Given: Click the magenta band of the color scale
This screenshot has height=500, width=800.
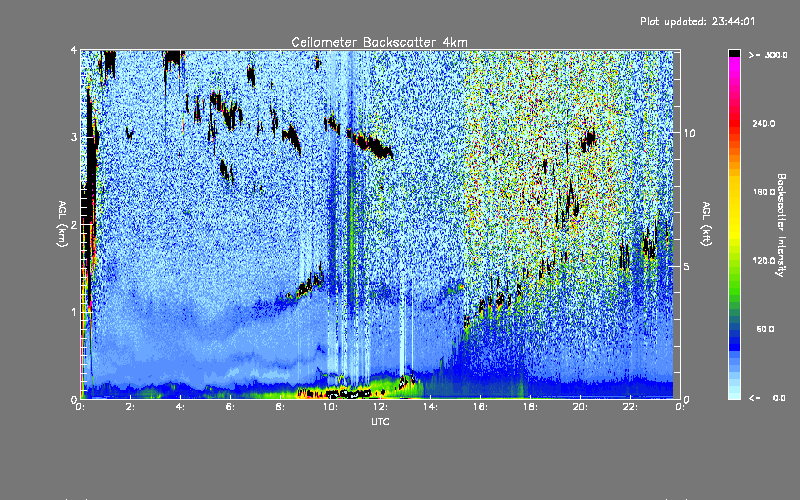Looking at the screenshot, I should [x=734, y=66].
